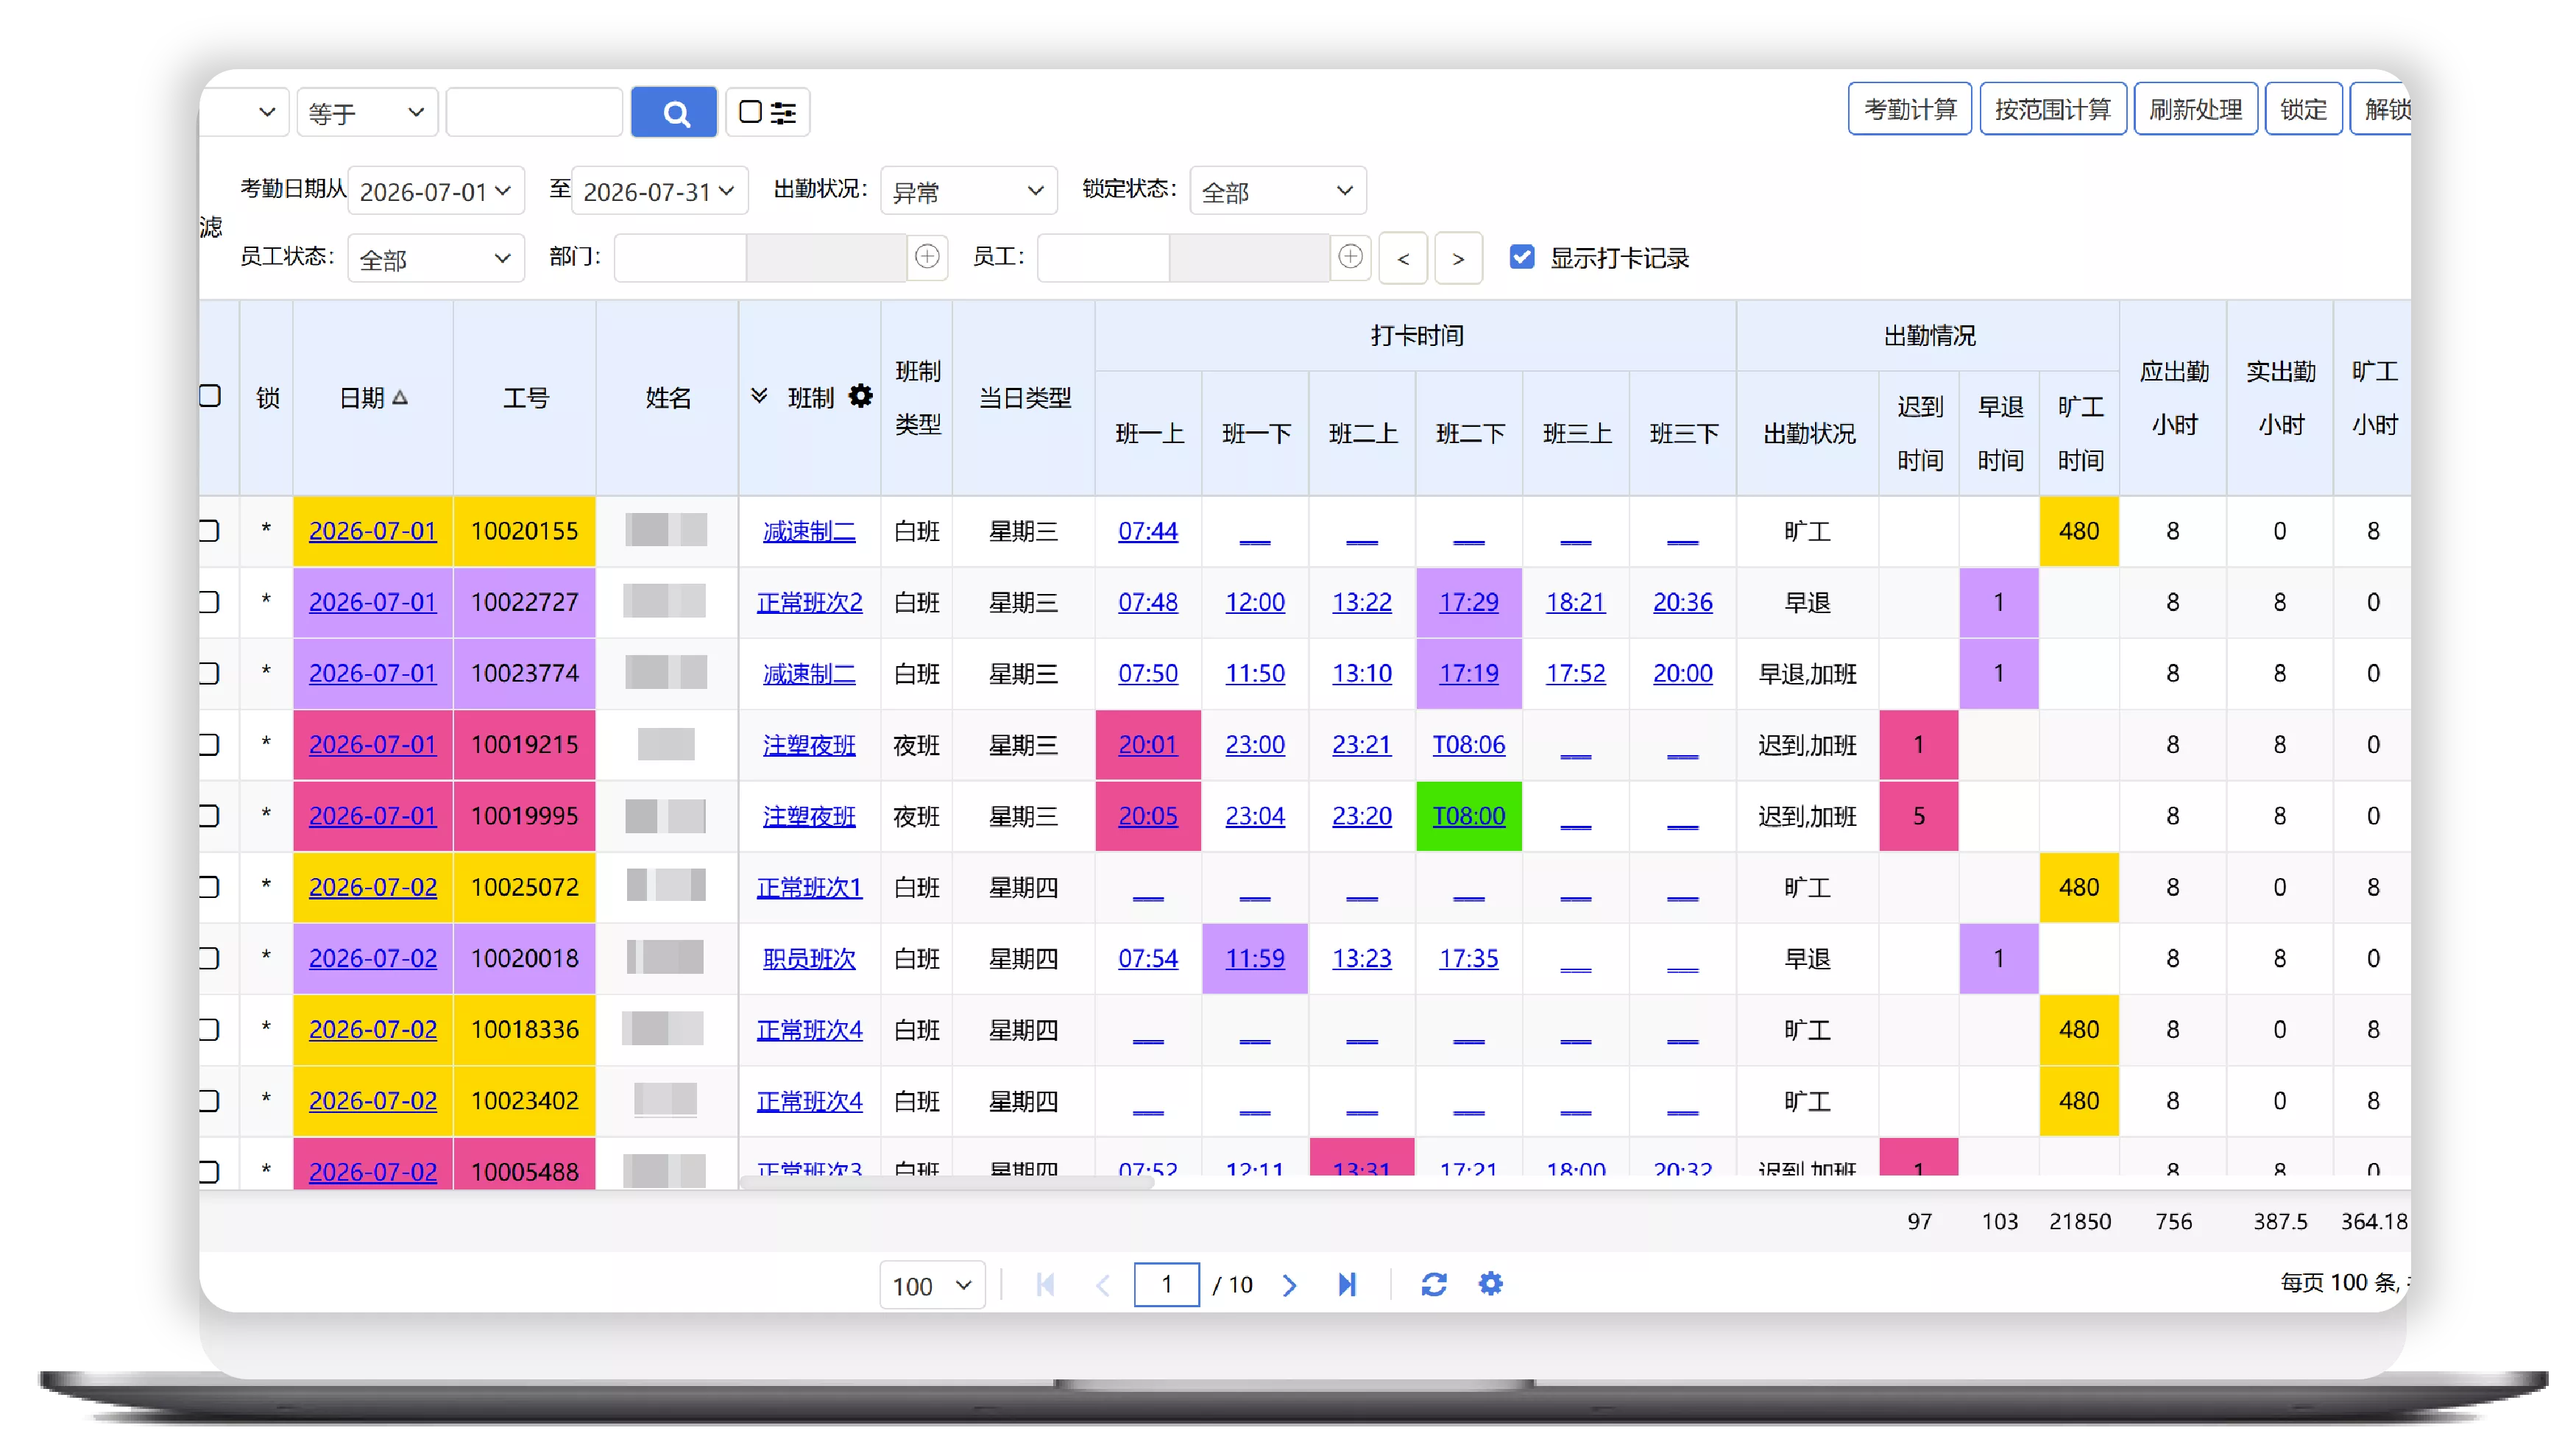The width and height of the screenshot is (2576, 1439).
Task: Click the 锁定 button
Action: pyautogui.click(x=2304, y=109)
